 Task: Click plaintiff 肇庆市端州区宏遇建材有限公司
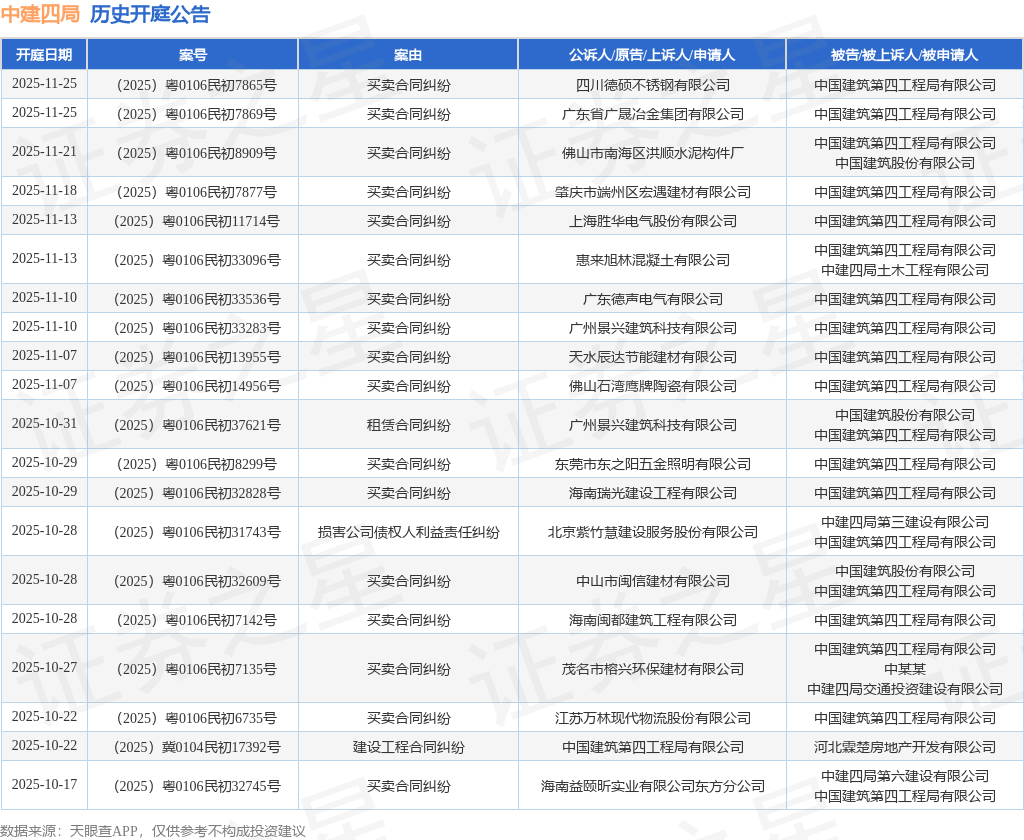click(652, 192)
